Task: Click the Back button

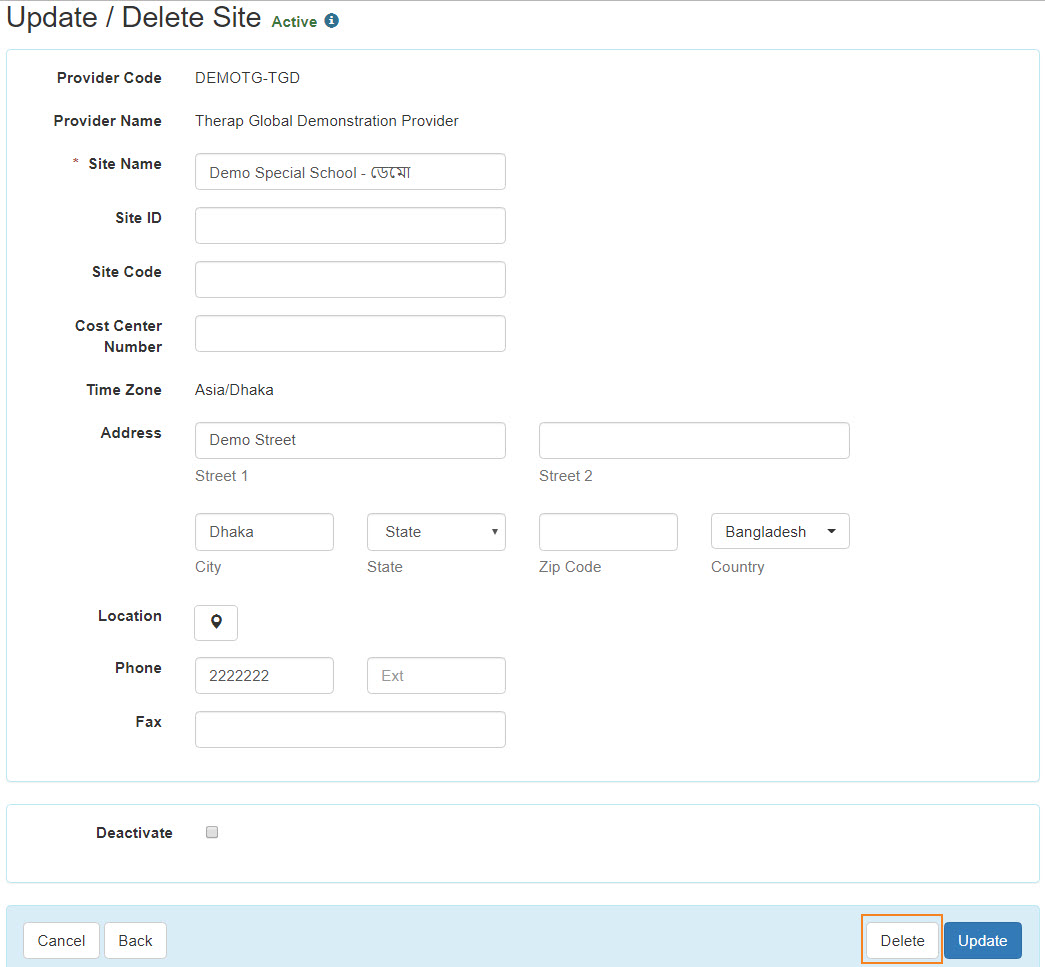Action: (135, 940)
